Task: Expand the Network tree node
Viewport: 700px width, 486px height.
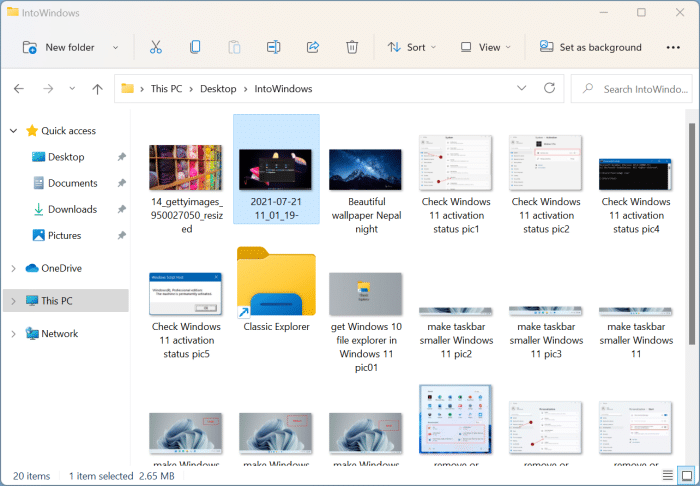Action: coord(13,333)
